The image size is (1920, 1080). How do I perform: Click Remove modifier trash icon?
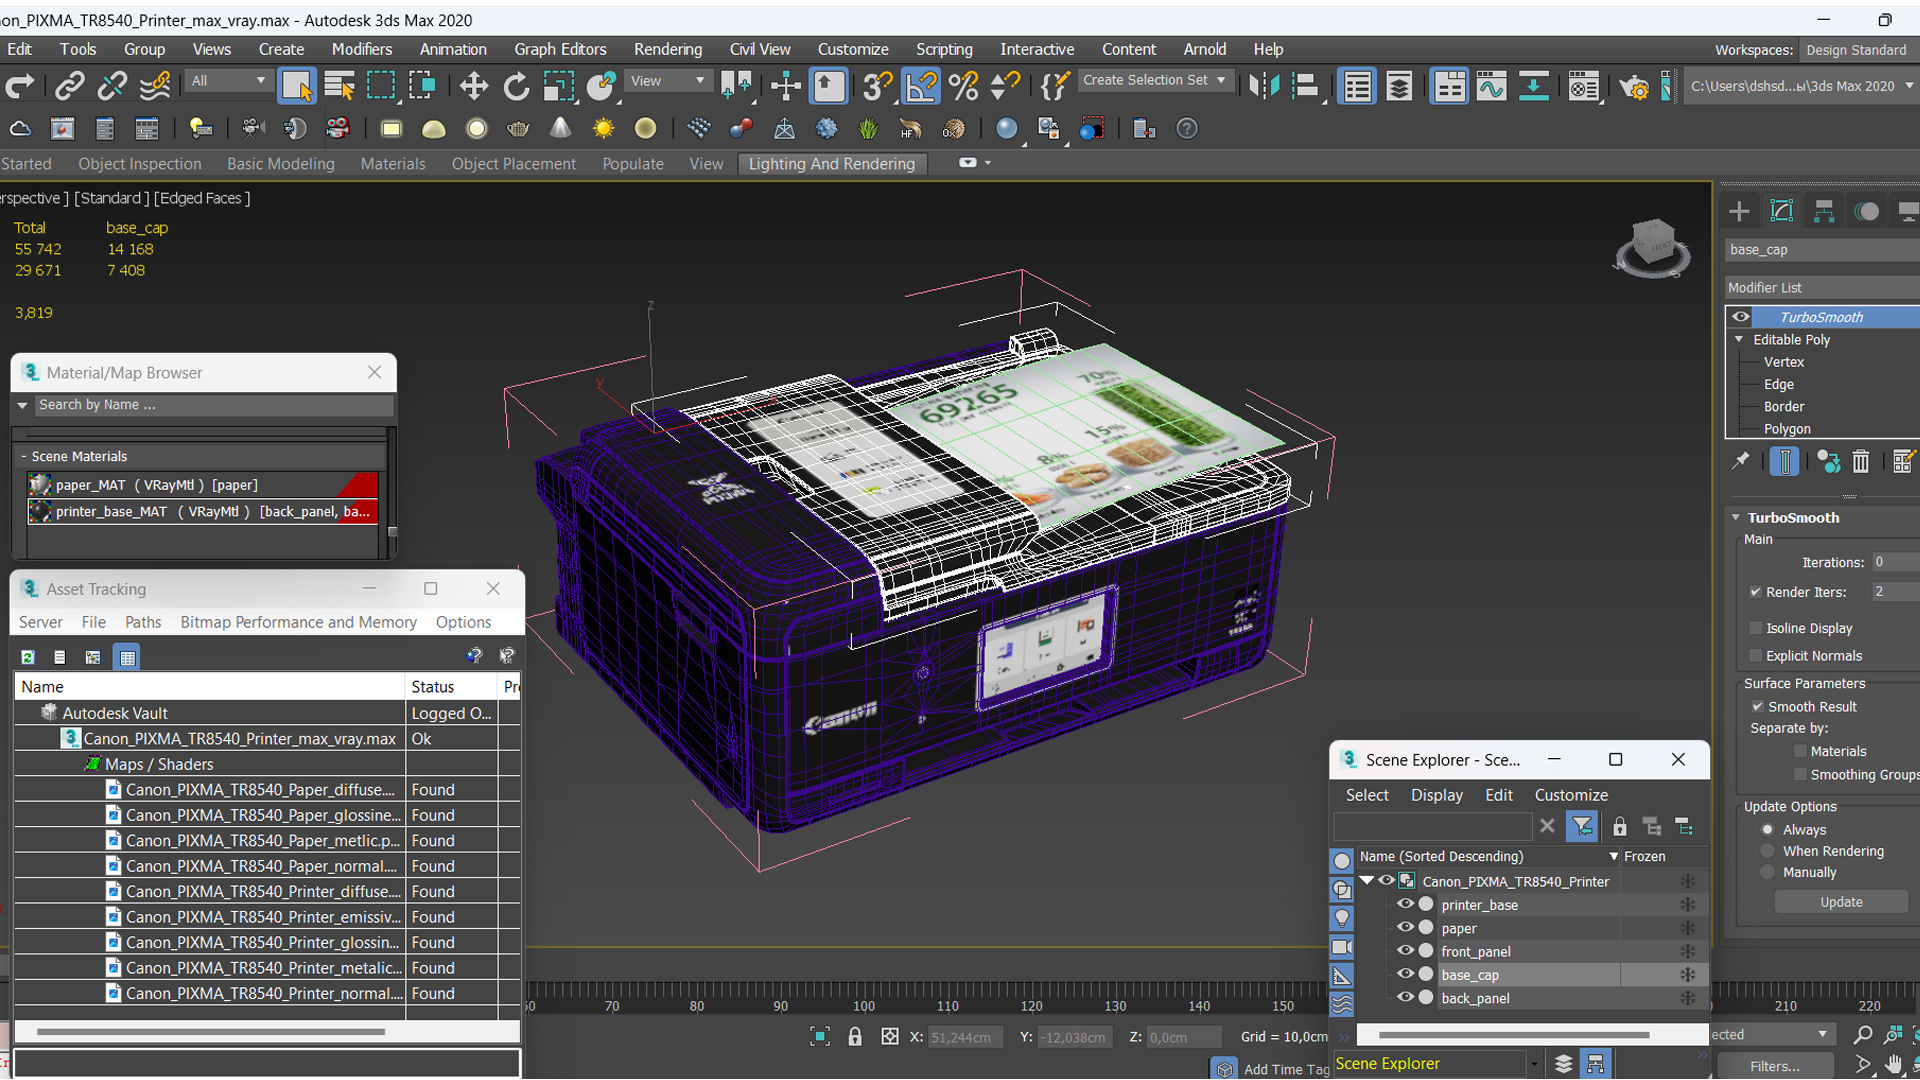tap(1860, 462)
